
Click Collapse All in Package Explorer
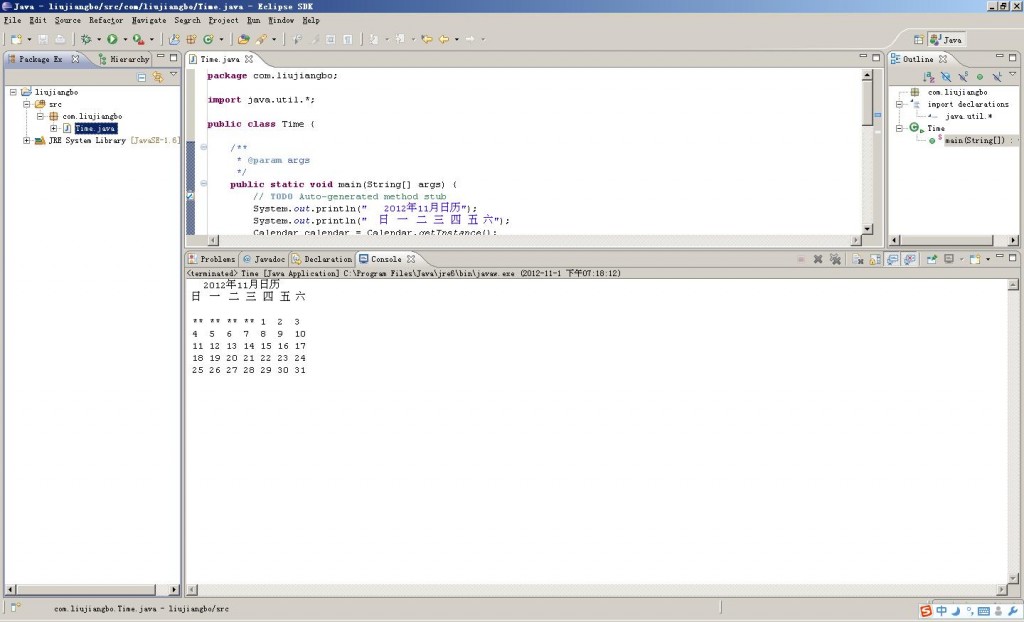pyautogui.click(x=142, y=77)
